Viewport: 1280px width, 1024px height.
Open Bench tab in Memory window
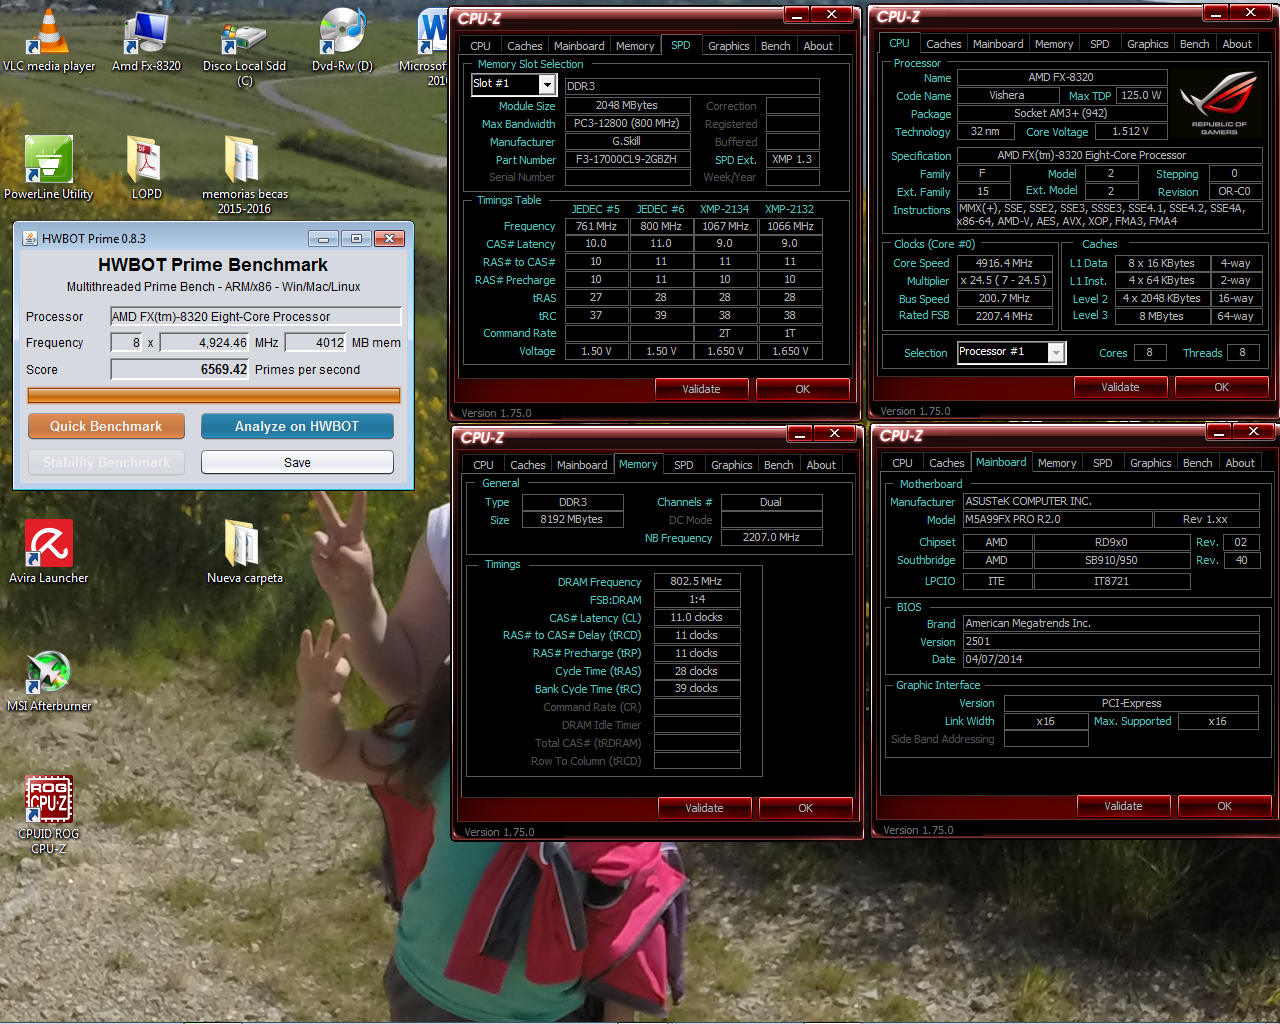click(x=778, y=465)
